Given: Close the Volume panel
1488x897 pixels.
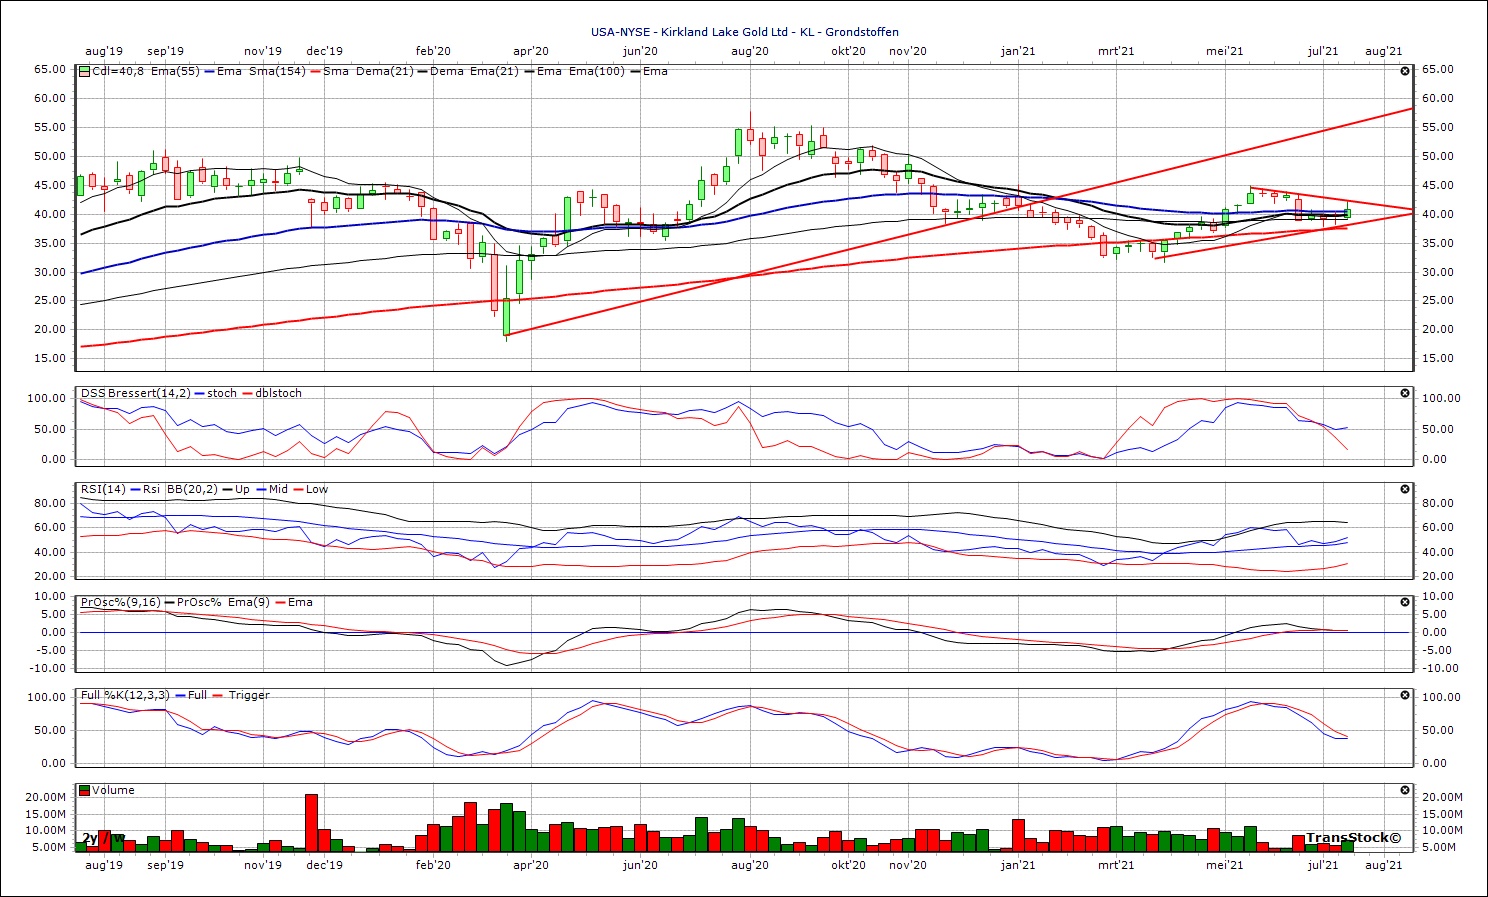Looking at the screenshot, I should coord(1405,790).
